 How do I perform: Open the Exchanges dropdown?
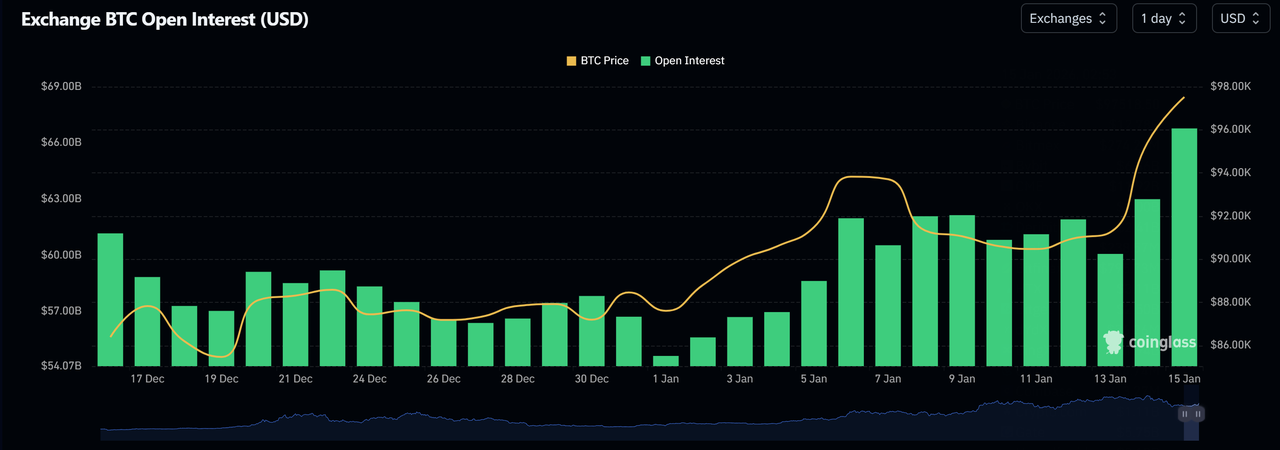click(1068, 18)
